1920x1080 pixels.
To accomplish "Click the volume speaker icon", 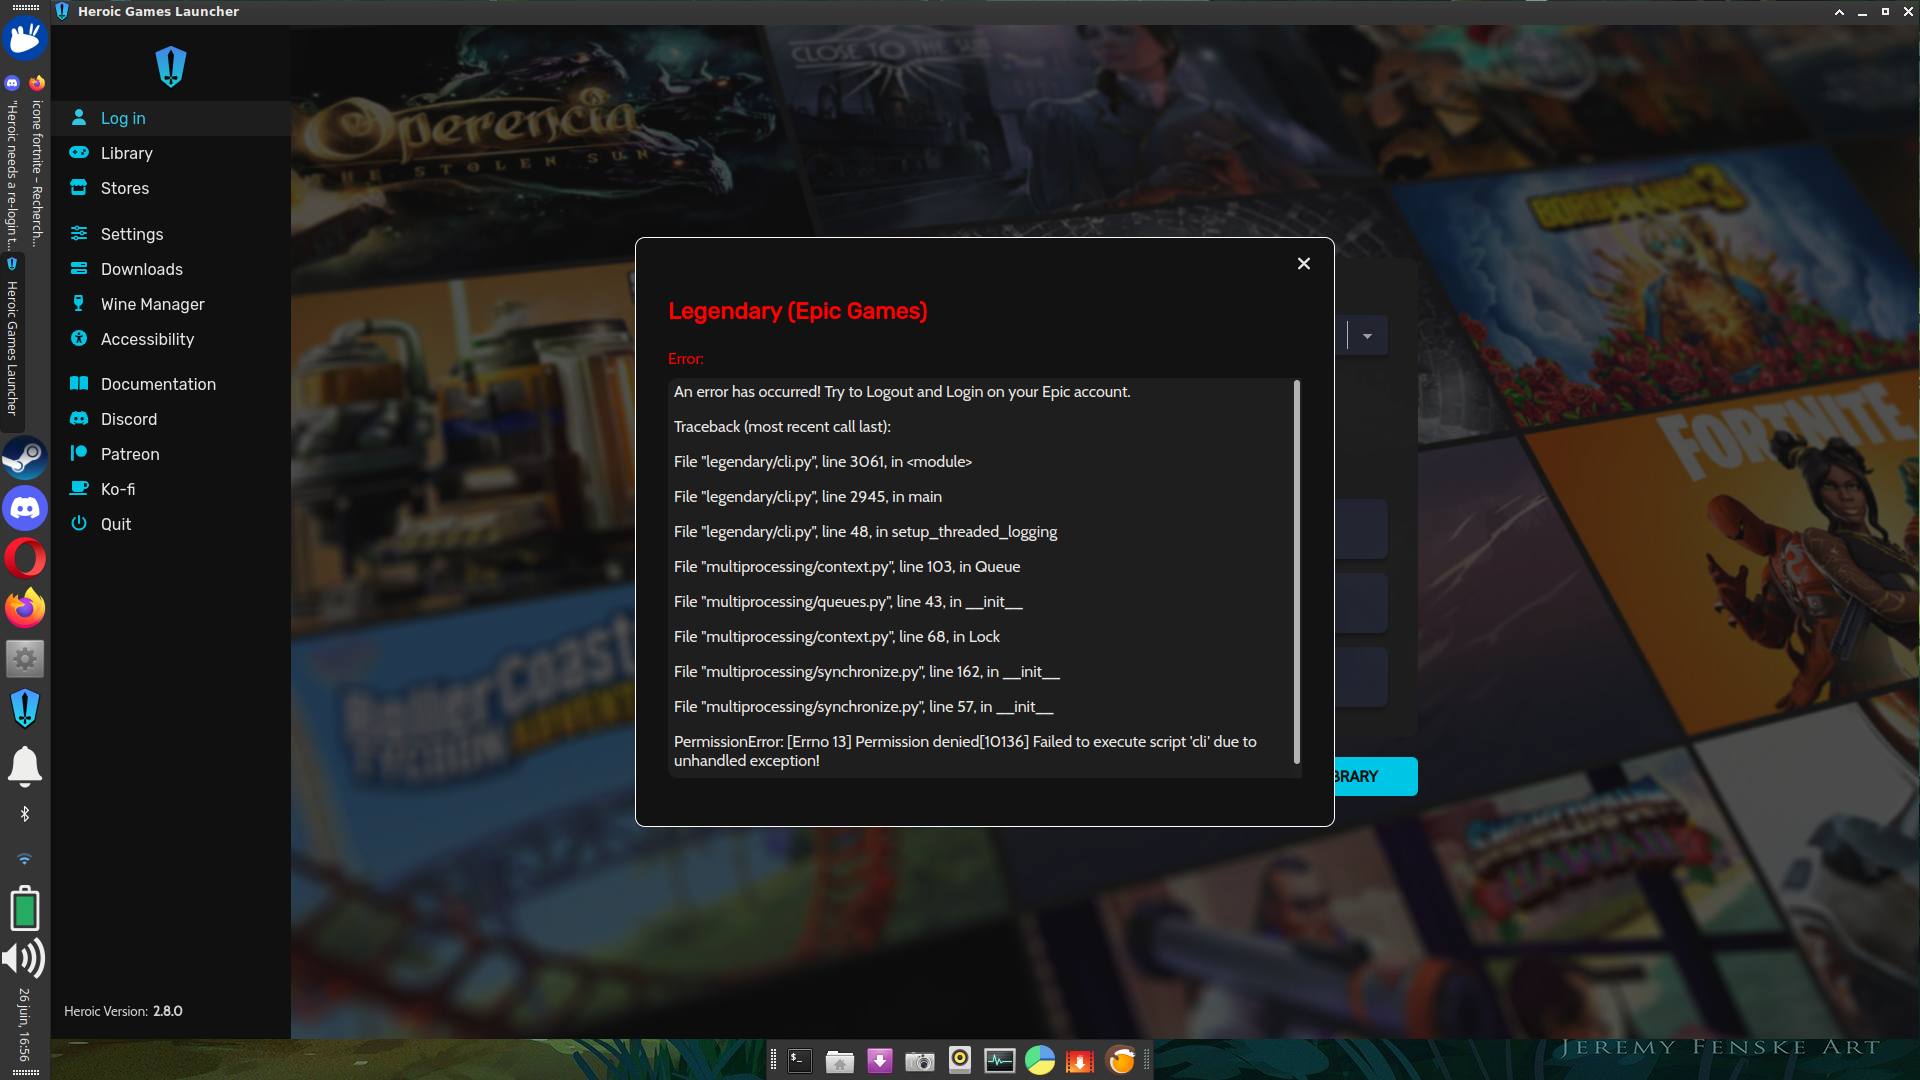I will pyautogui.click(x=24, y=958).
